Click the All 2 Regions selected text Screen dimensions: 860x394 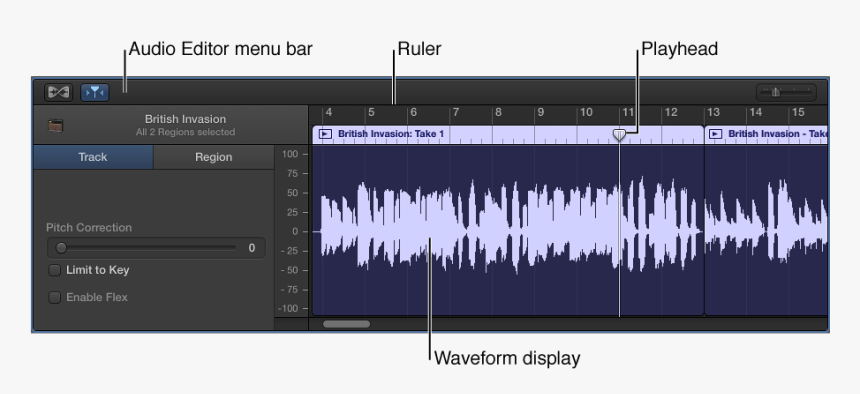tap(185, 132)
